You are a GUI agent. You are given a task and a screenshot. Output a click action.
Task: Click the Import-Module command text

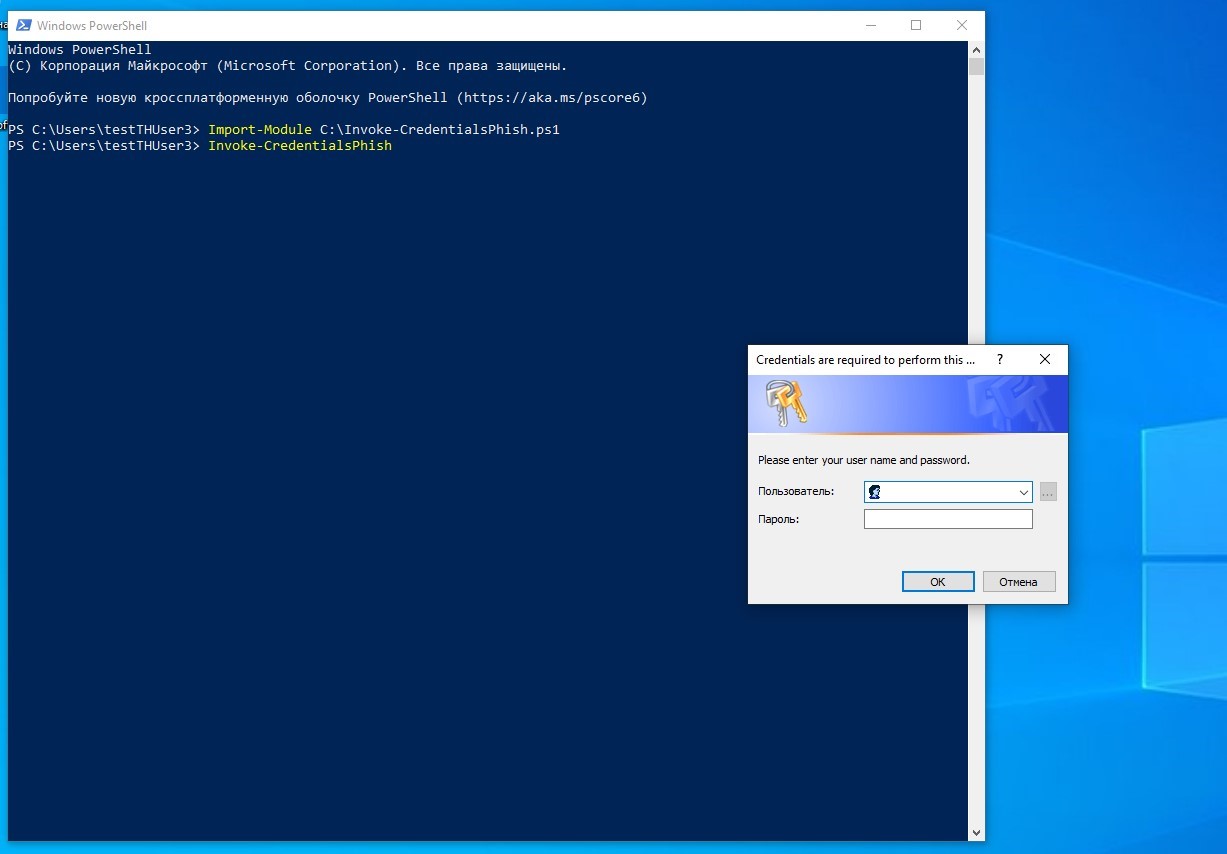pos(260,130)
